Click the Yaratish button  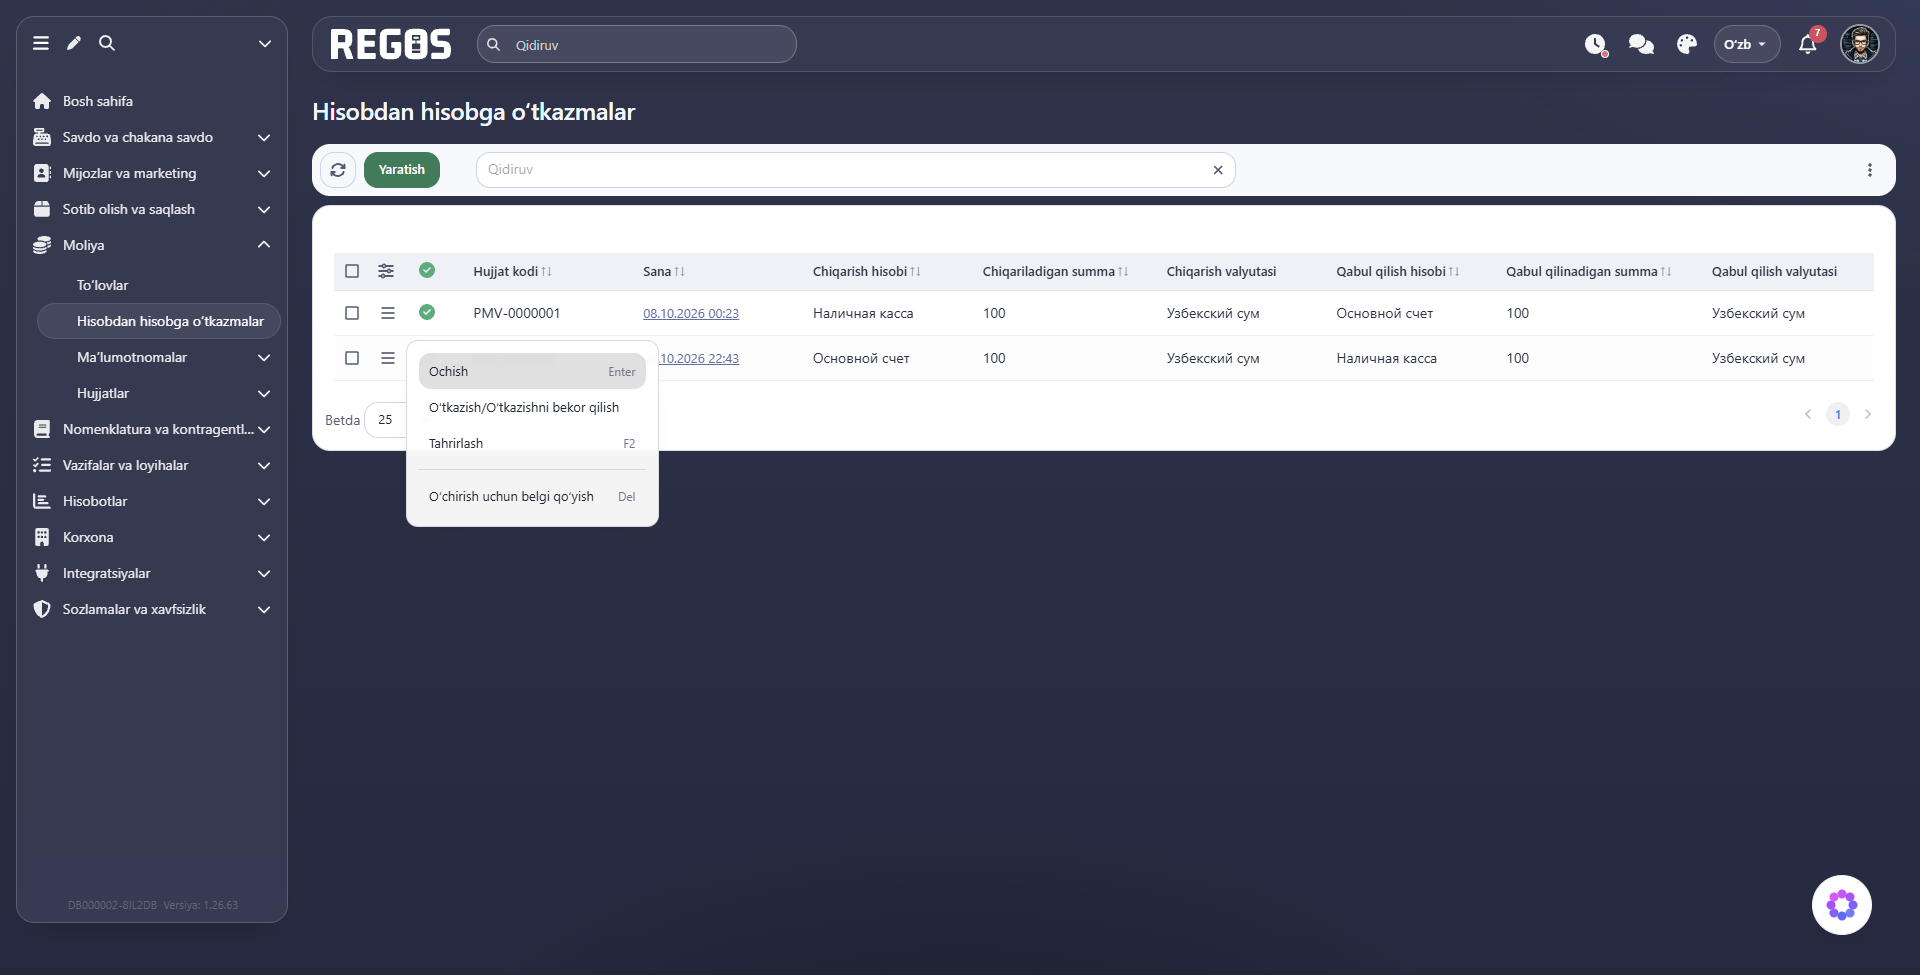tap(401, 170)
